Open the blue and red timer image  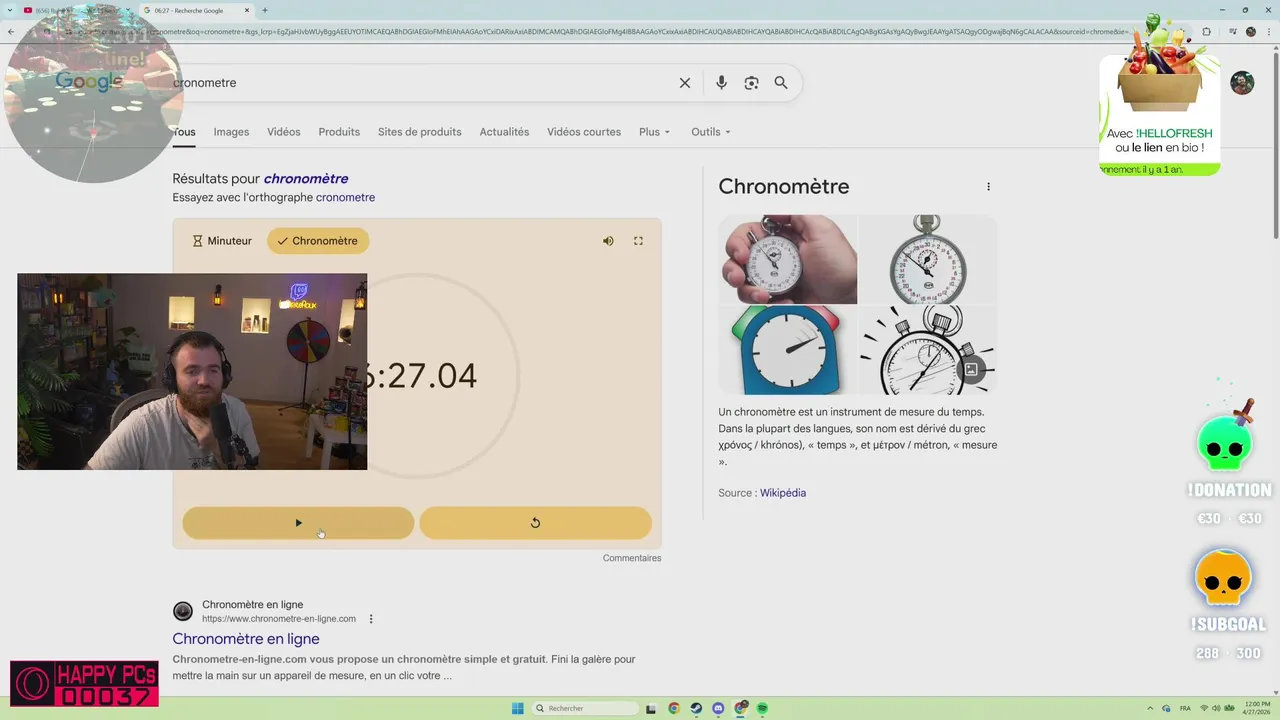(788, 350)
